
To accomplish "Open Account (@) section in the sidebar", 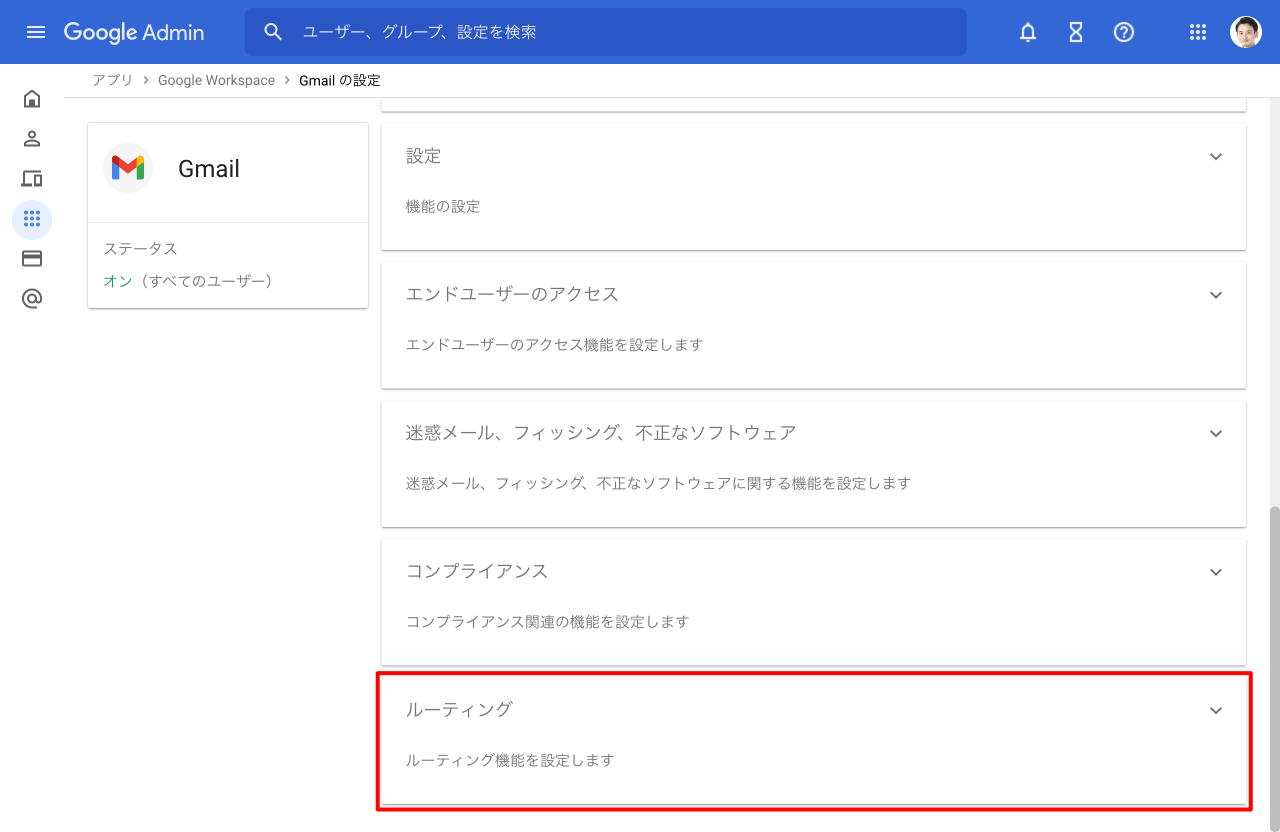I will pos(32,299).
